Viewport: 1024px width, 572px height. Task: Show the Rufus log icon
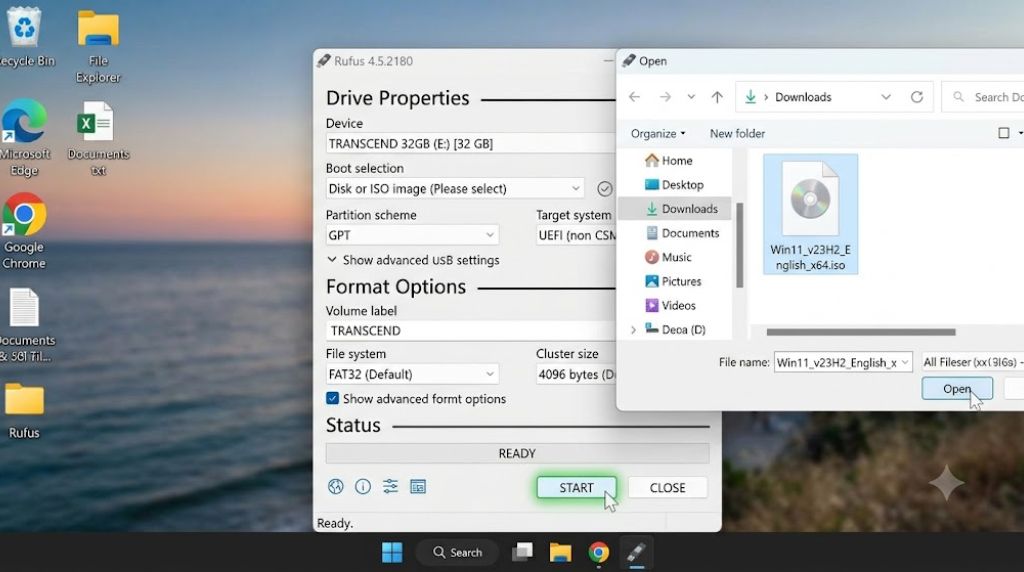[418, 486]
